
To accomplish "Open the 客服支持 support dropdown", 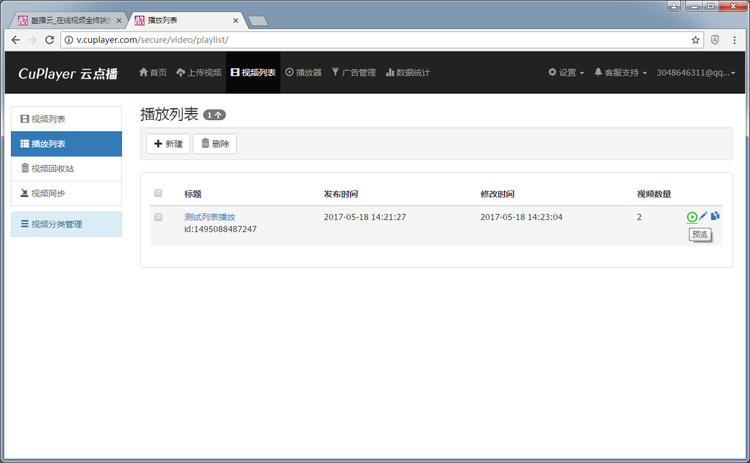I will click(621, 73).
